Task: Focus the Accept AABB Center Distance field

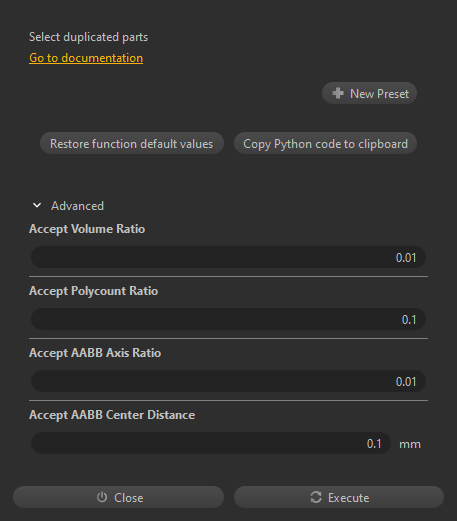Action: [x=211, y=443]
